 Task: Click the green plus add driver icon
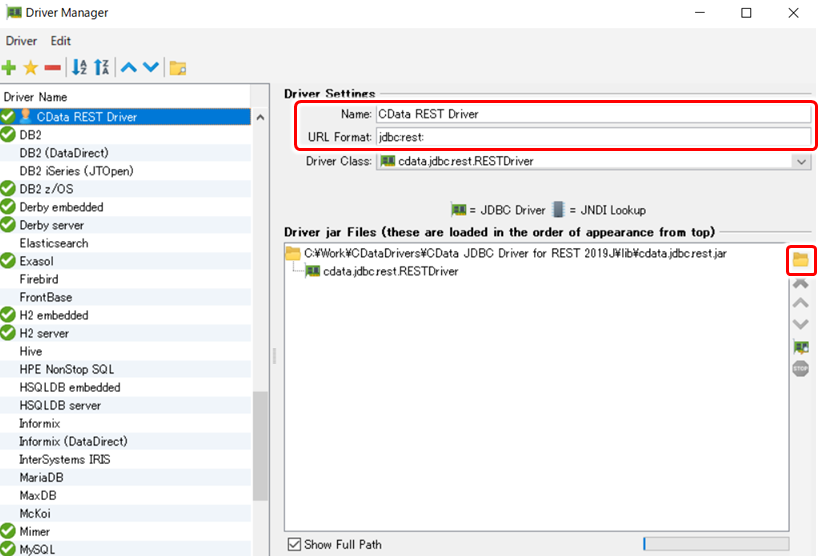point(9,67)
